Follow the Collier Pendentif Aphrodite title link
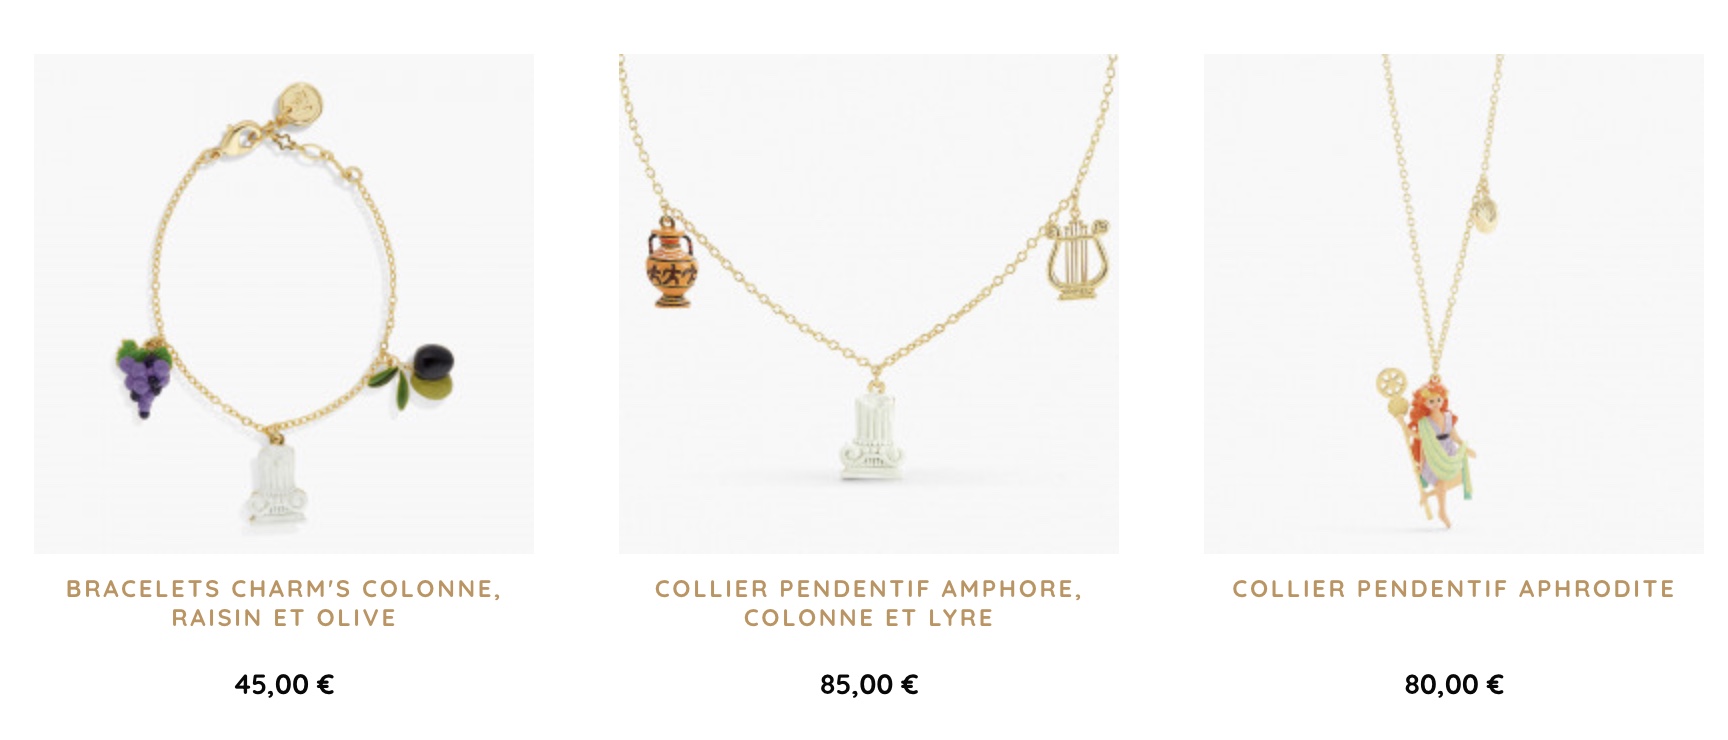The image size is (1728, 740). [1454, 589]
